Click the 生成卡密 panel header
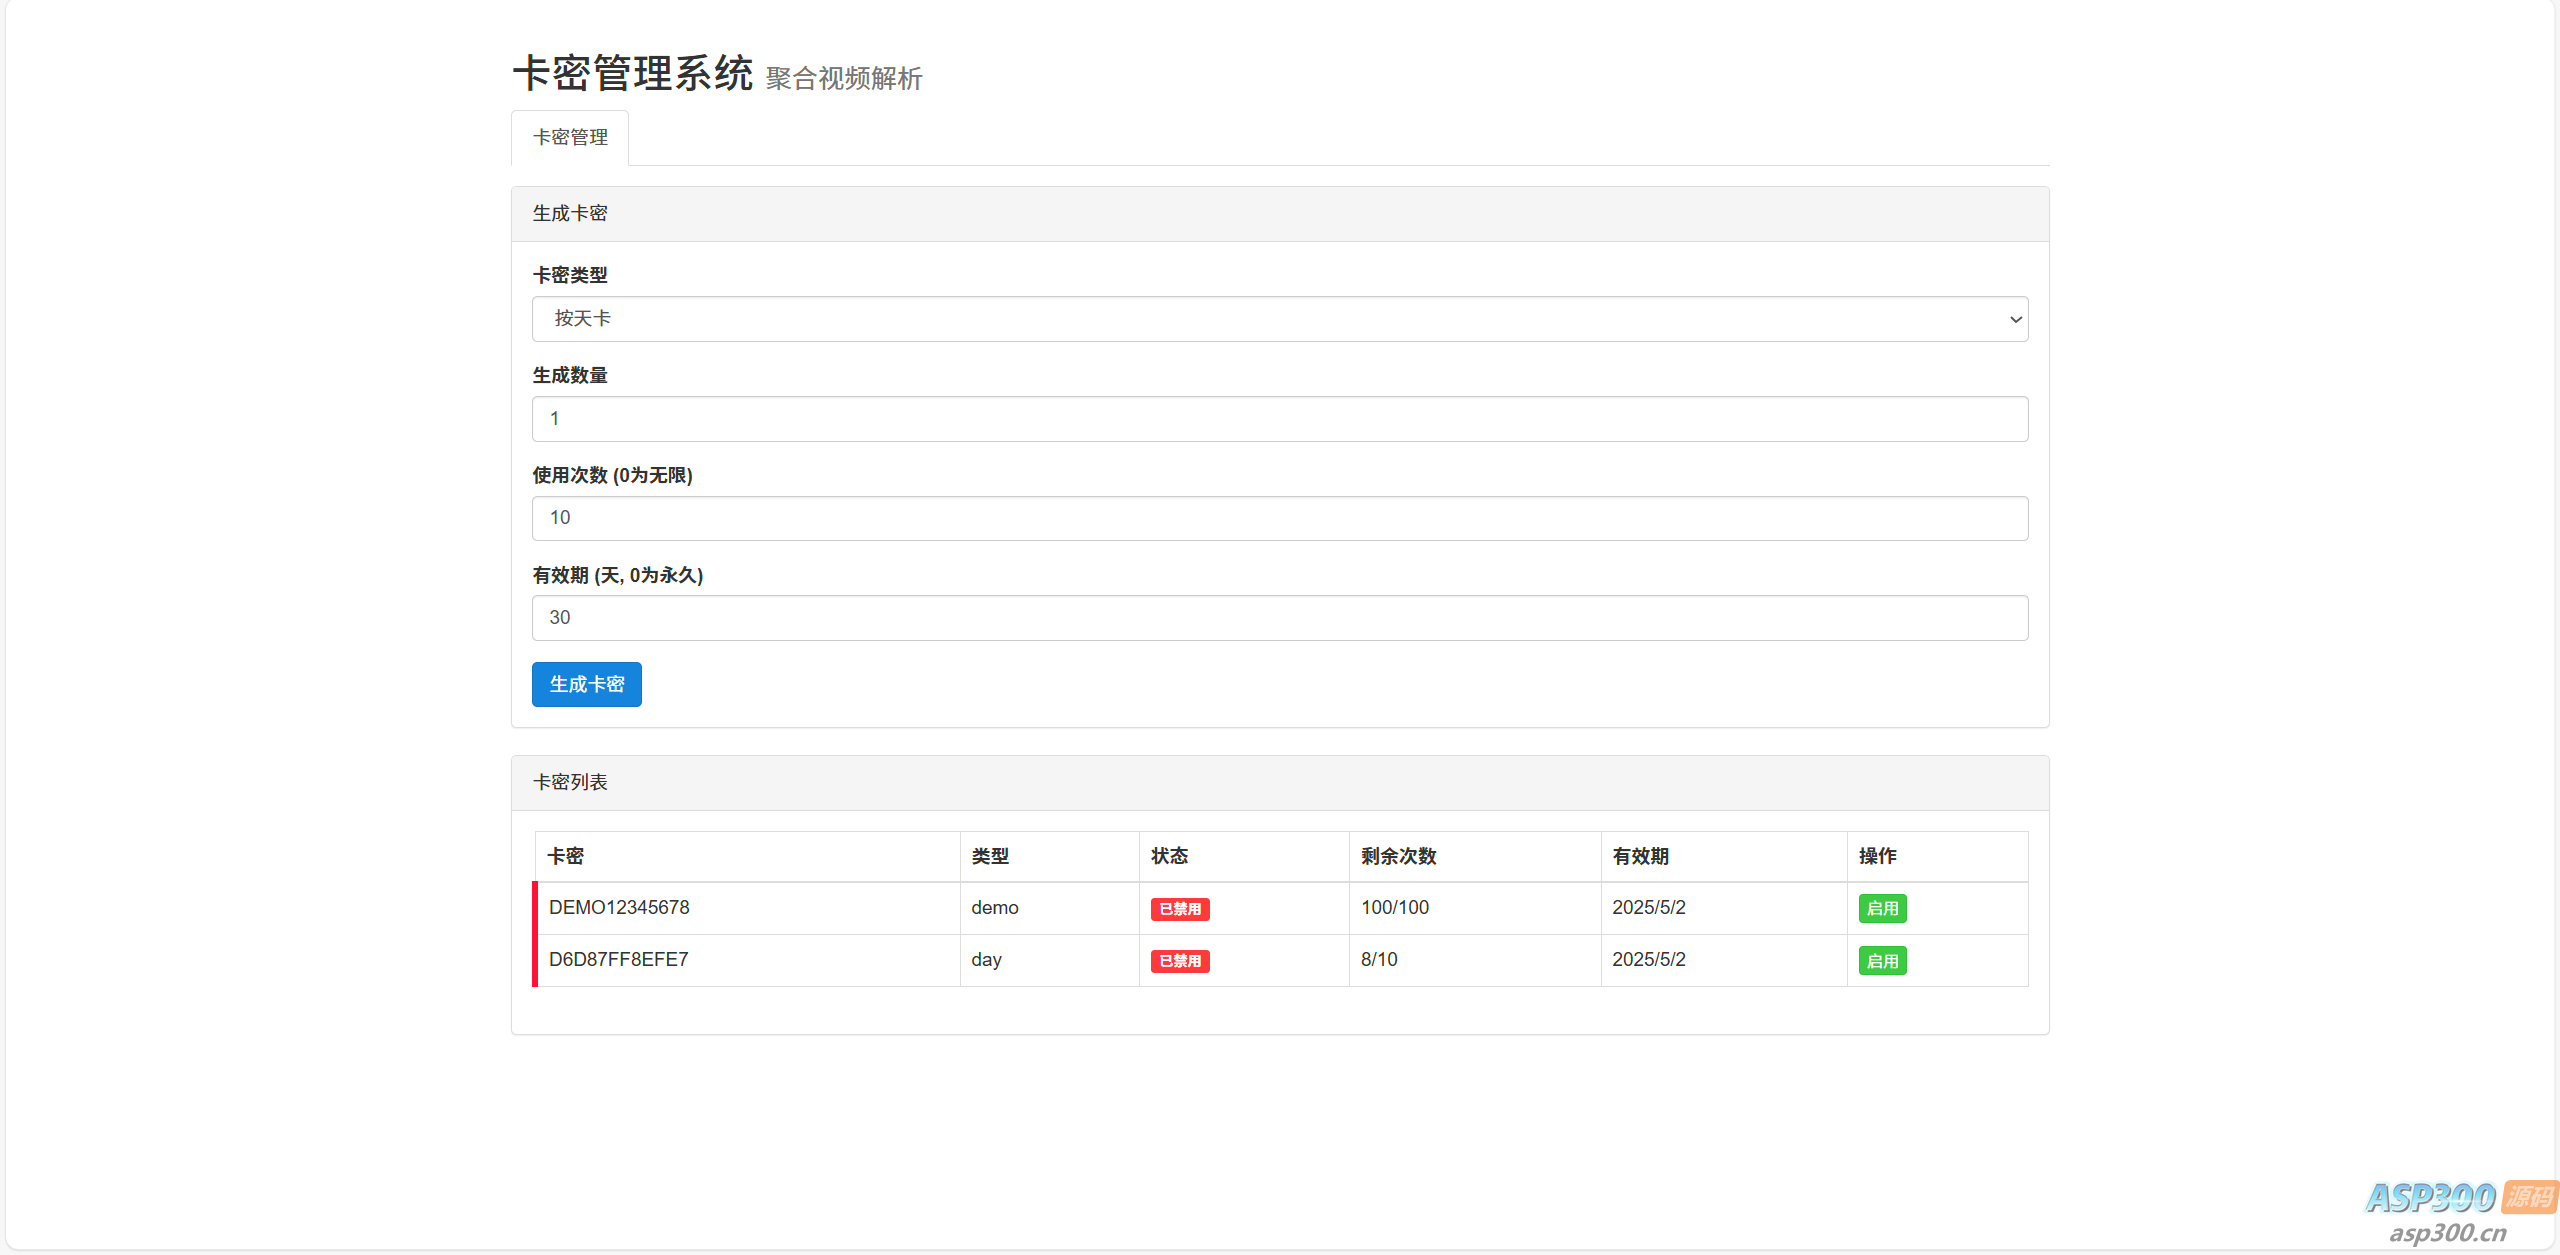 click(x=570, y=212)
